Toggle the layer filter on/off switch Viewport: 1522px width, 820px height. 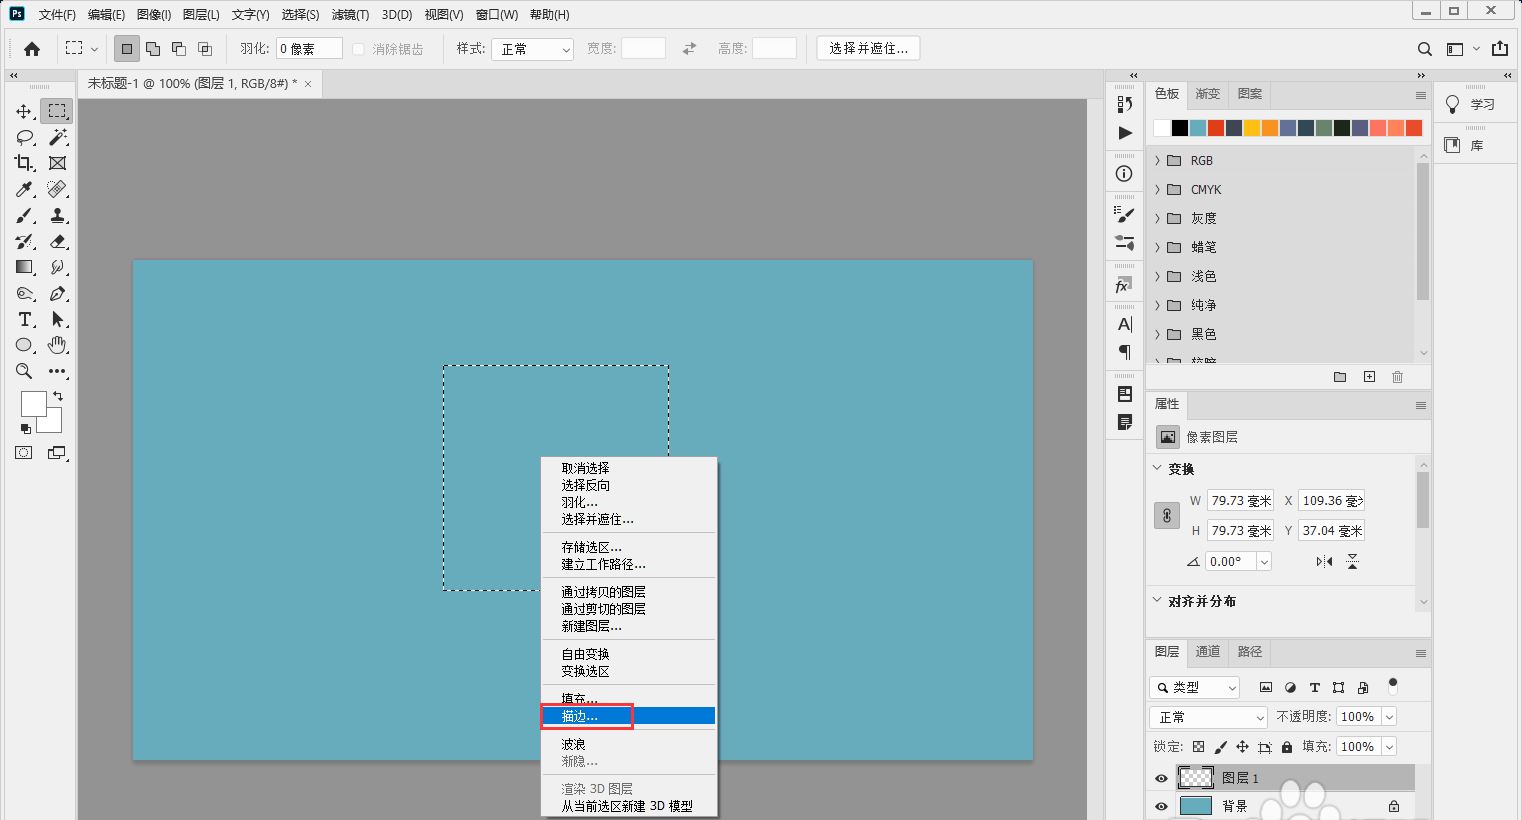coord(1393,686)
